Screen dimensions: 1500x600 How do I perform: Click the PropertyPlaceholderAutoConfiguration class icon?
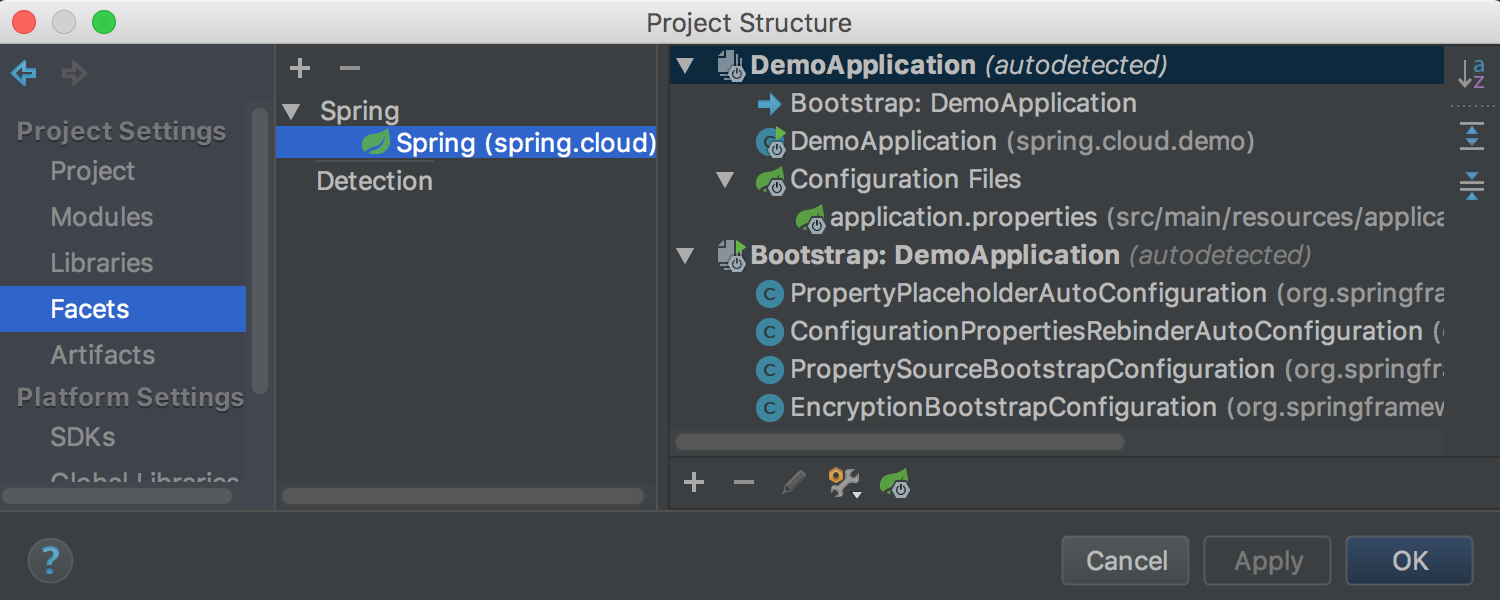click(769, 294)
